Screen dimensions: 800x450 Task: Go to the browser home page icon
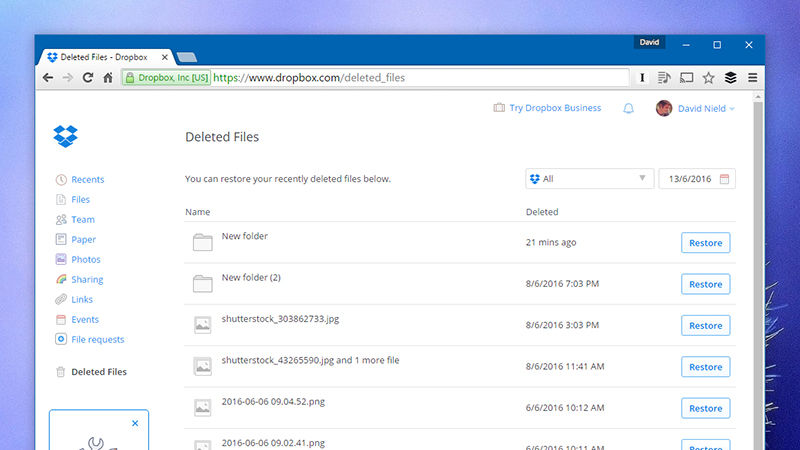[108, 77]
